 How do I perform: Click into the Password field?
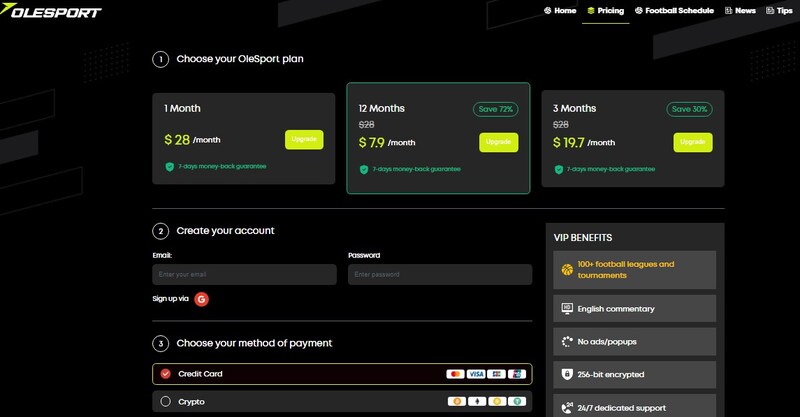[440, 274]
